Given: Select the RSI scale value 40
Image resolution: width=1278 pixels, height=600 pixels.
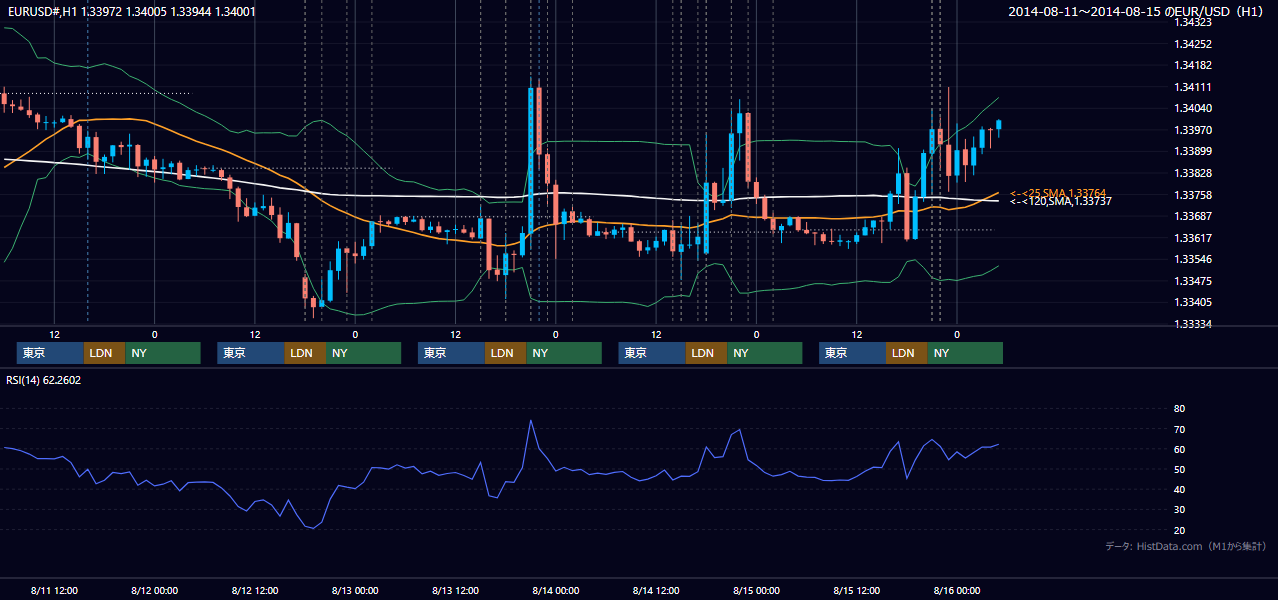Looking at the screenshot, I should click(1179, 489).
